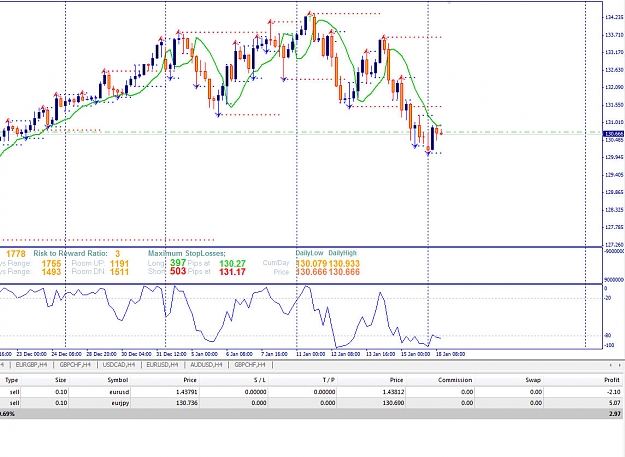The image size is (625, 457).
Task: Click the DailyHigh value 130.933
Action: tap(344, 264)
